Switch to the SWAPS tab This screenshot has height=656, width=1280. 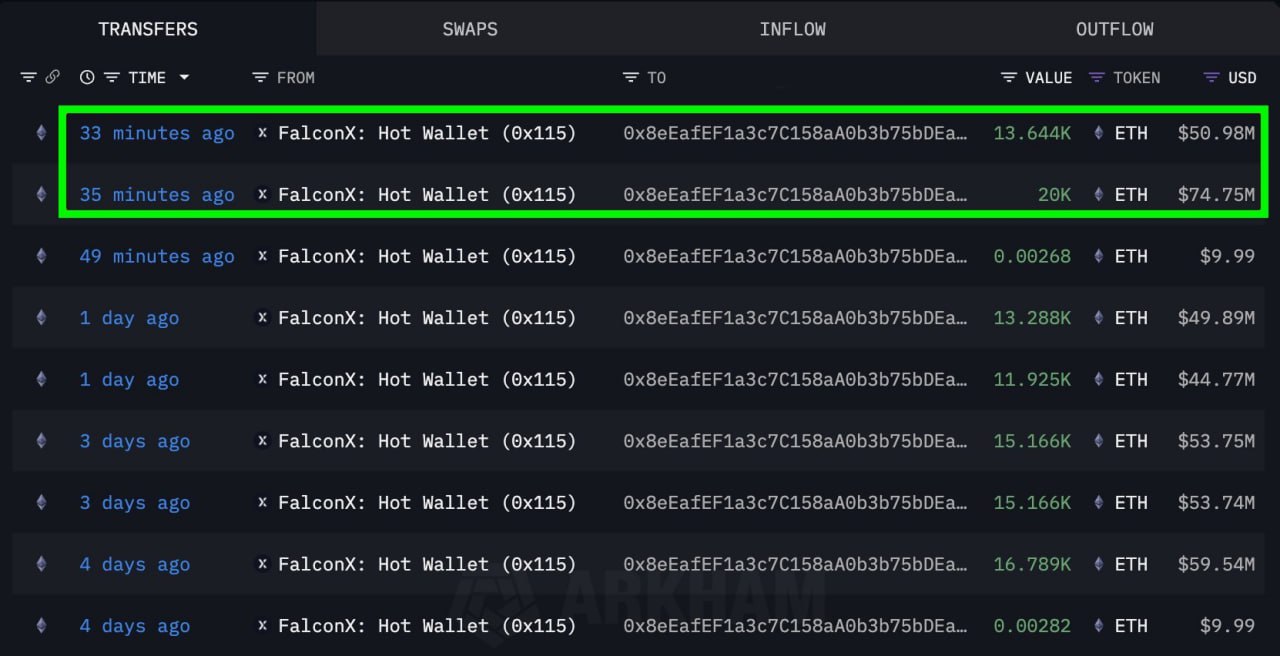coord(470,29)
